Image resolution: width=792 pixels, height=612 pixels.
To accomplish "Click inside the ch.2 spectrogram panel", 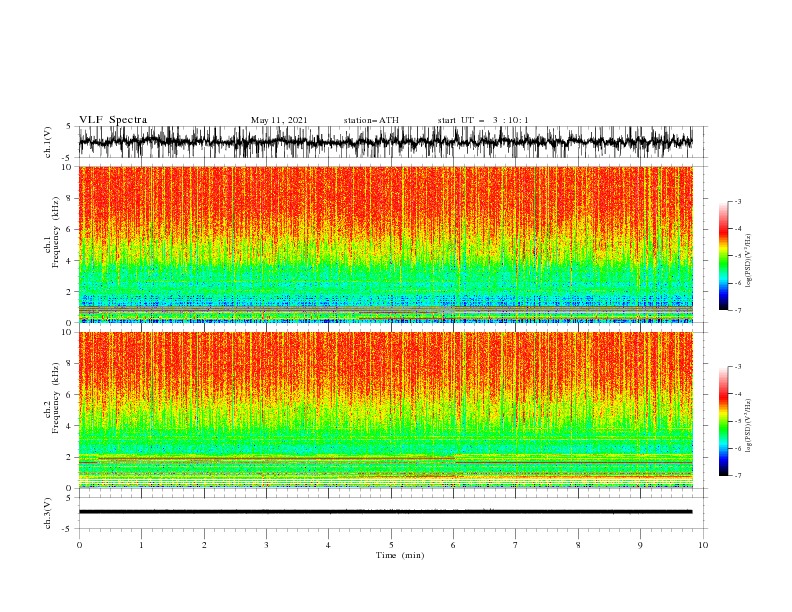I will 385,410.
